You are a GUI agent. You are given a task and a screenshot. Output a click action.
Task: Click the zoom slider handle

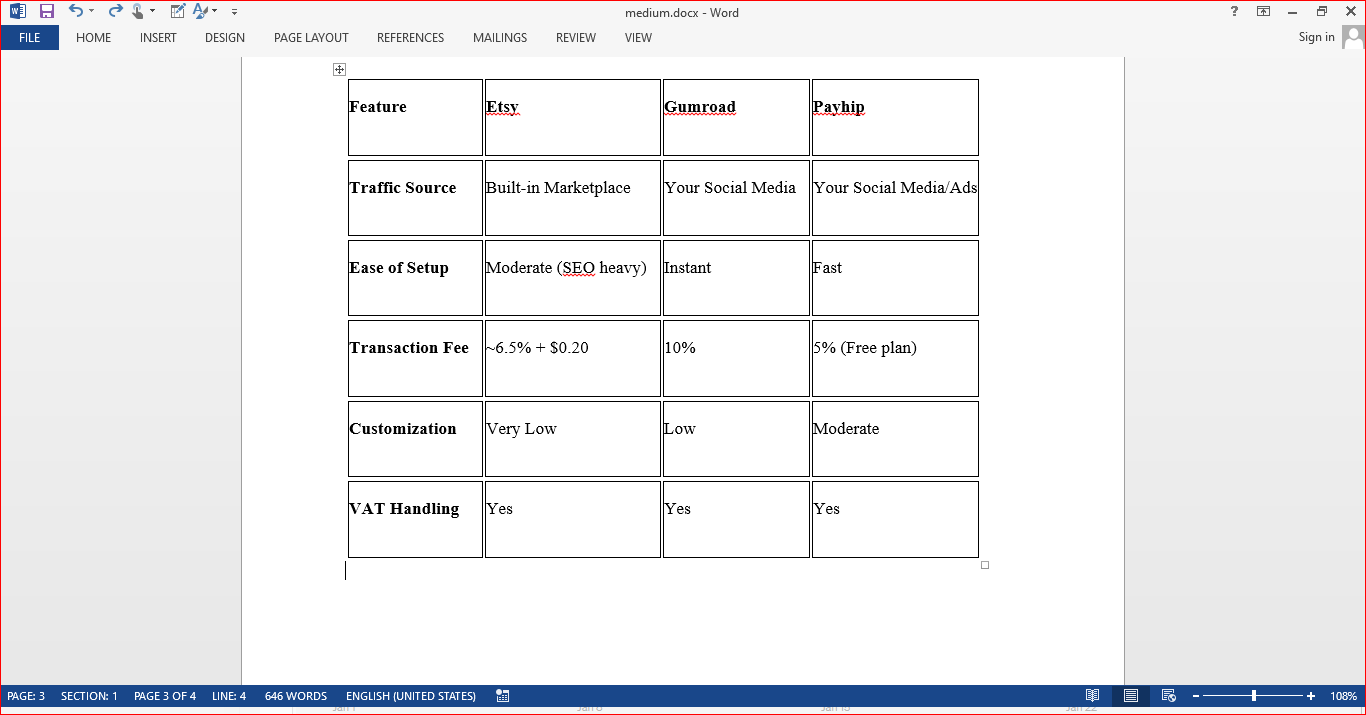click(1254, 696)
